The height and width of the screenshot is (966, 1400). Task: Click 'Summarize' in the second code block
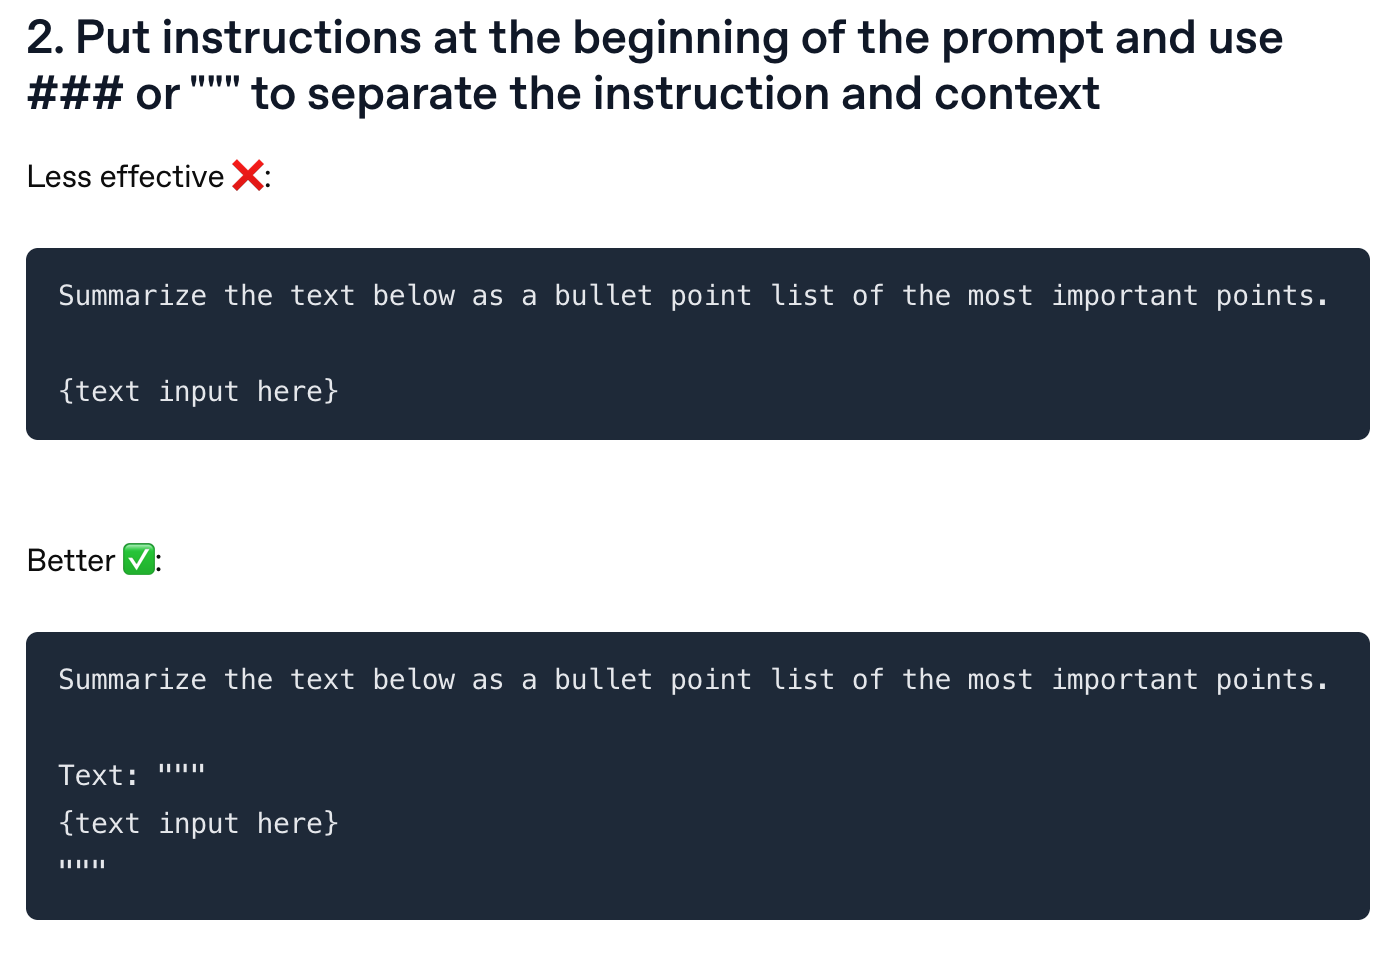pos(133,680)
